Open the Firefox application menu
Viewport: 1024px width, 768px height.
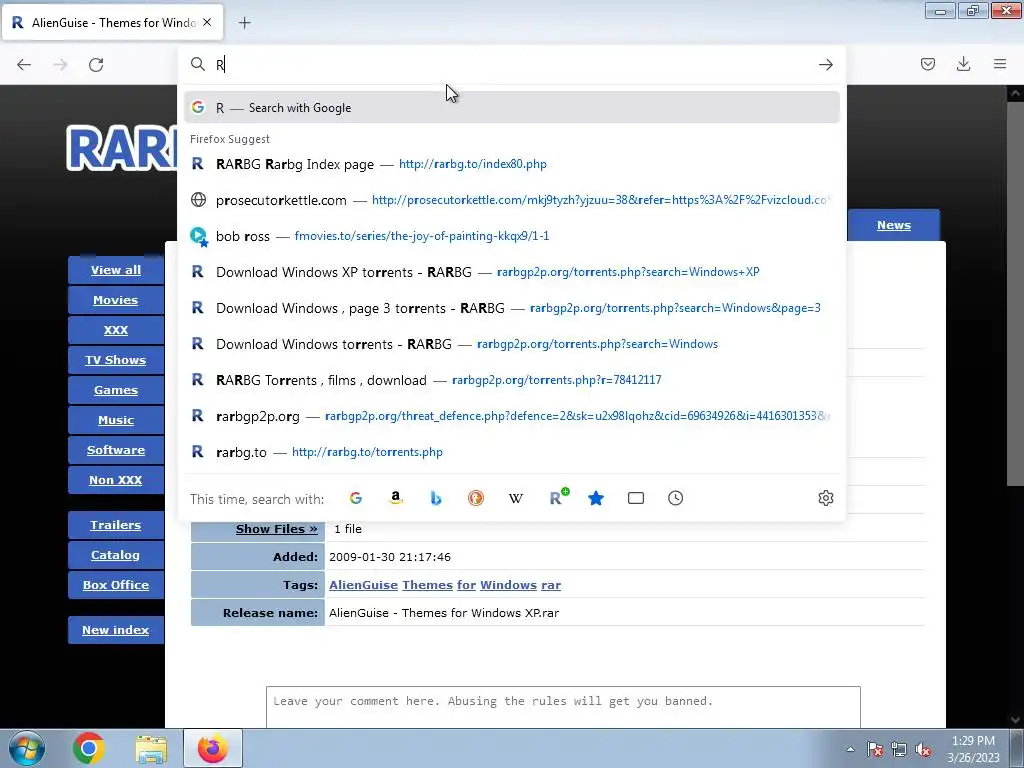(1000, 64)
